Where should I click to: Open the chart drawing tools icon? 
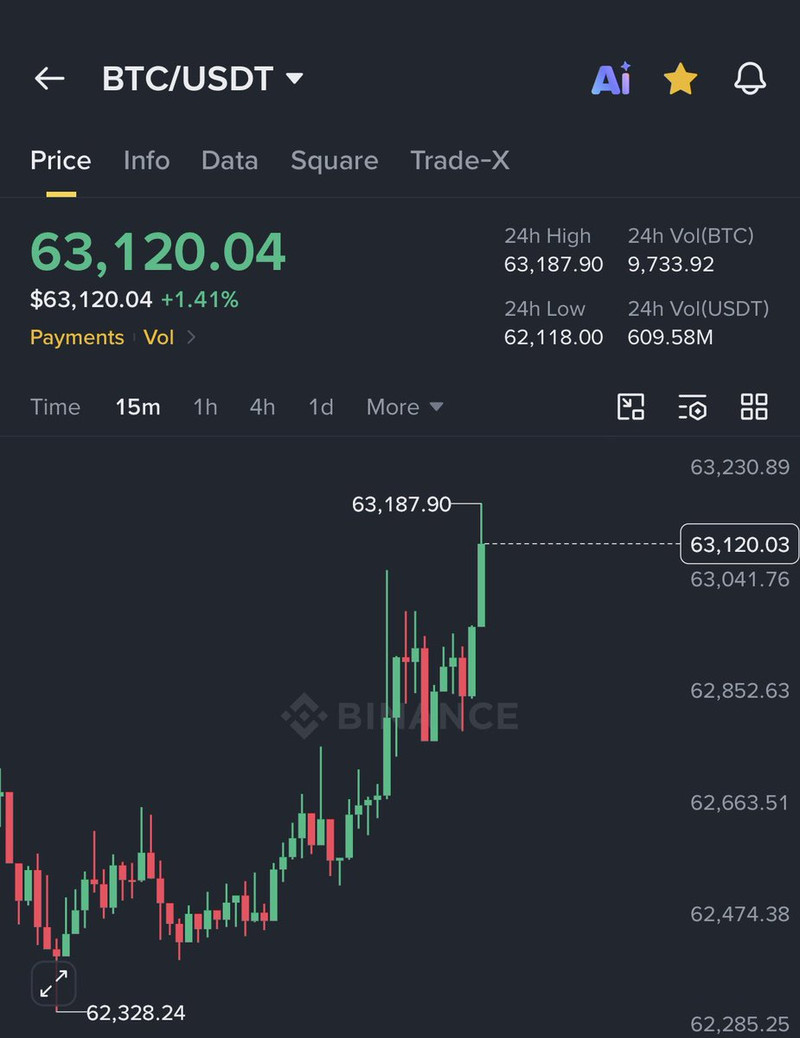(x=630, y=406)
